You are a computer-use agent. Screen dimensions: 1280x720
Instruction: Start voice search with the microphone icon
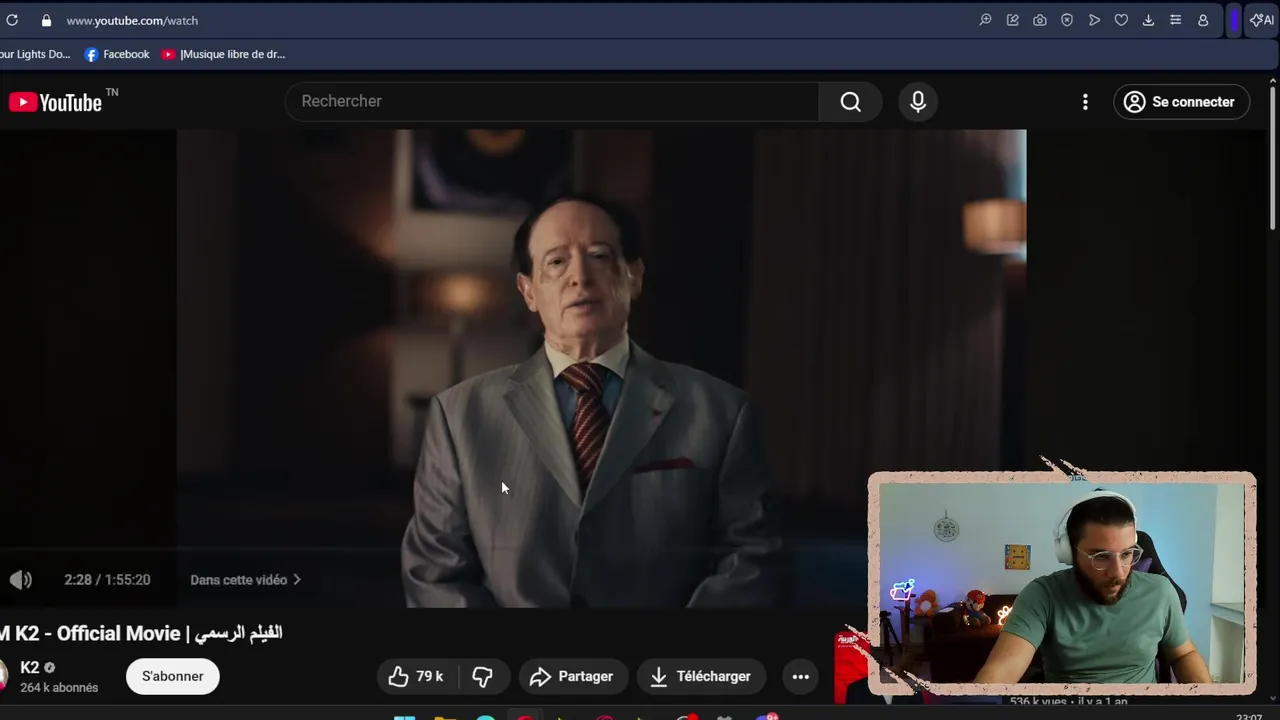pos(918,101)
